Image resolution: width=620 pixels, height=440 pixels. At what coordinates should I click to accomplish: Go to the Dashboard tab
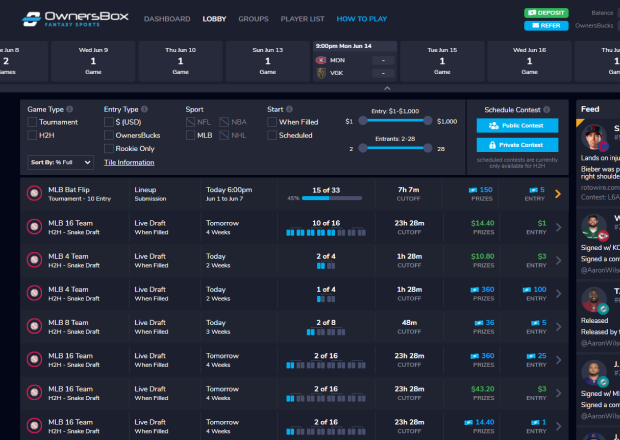click(167, 19)
